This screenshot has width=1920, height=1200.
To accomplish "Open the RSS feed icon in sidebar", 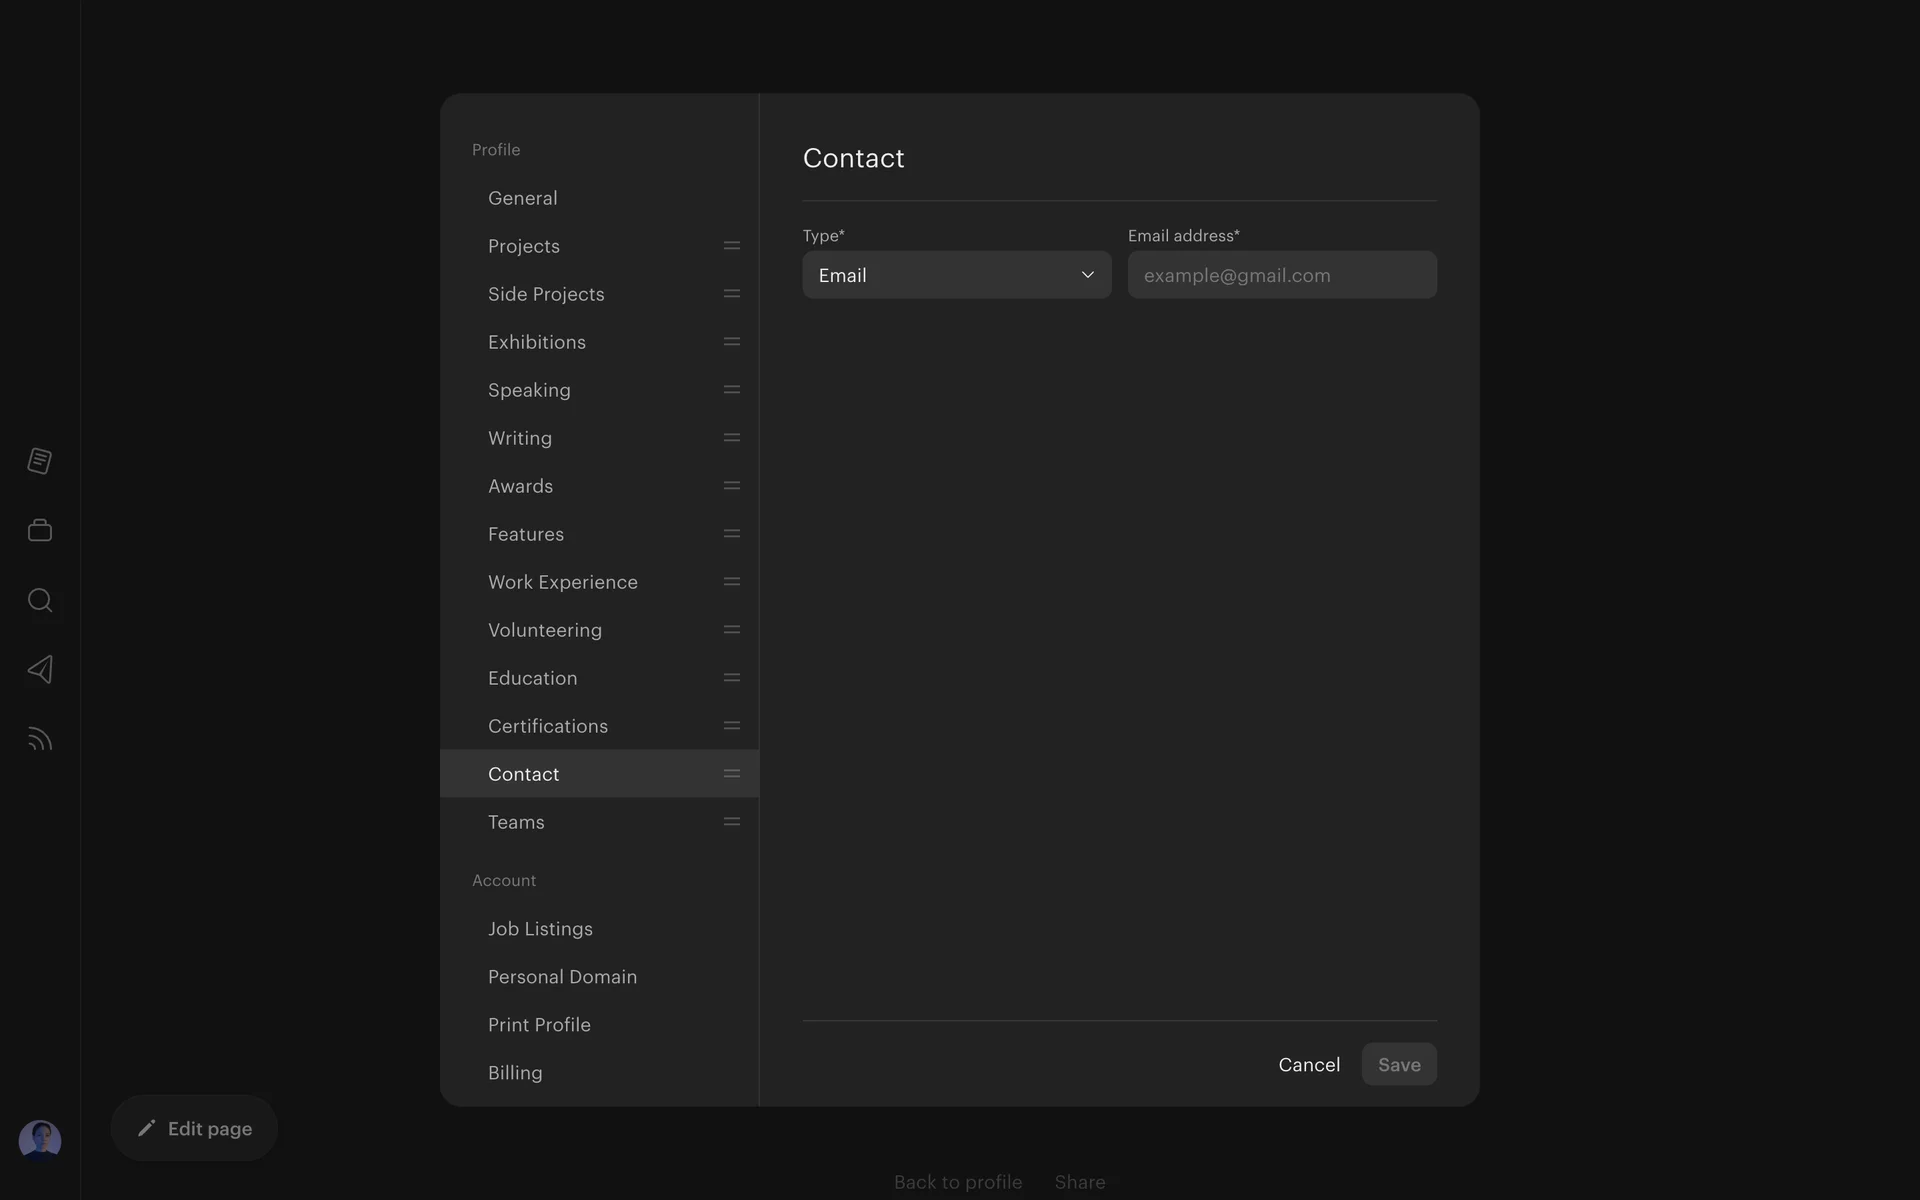I will coord(40,739).
